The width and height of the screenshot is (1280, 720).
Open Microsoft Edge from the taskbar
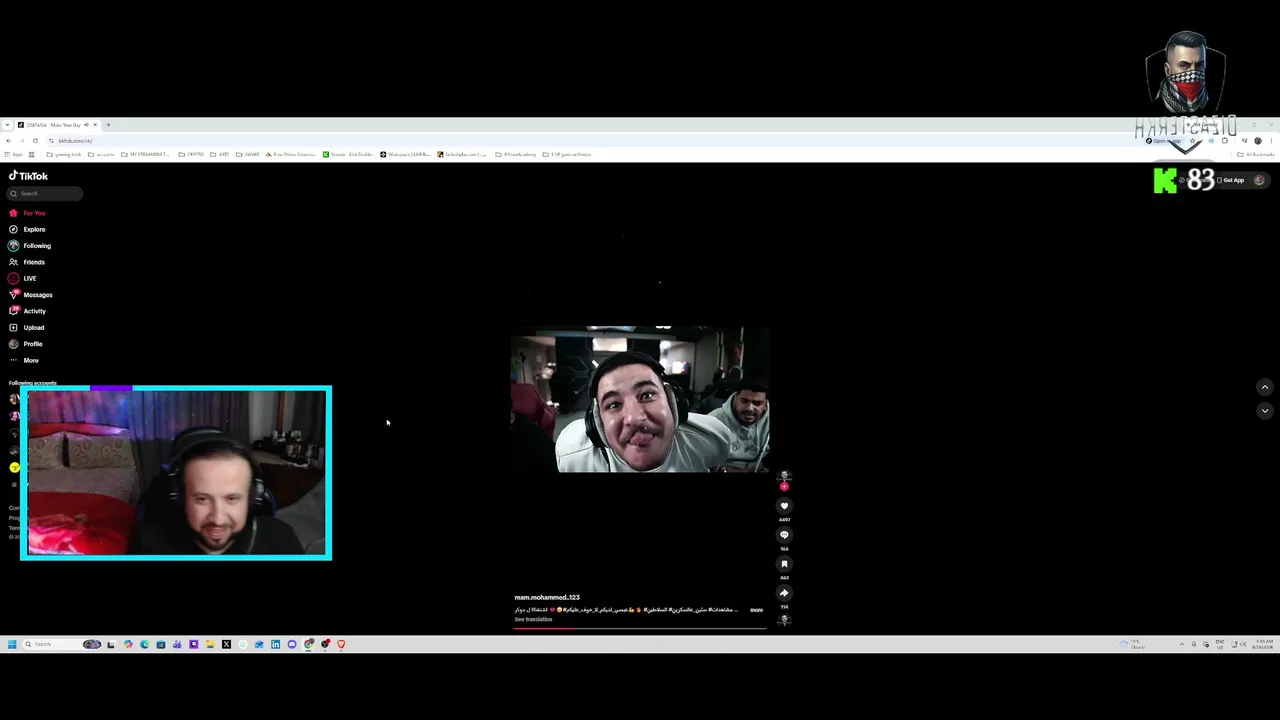click(x=144, y=644)
